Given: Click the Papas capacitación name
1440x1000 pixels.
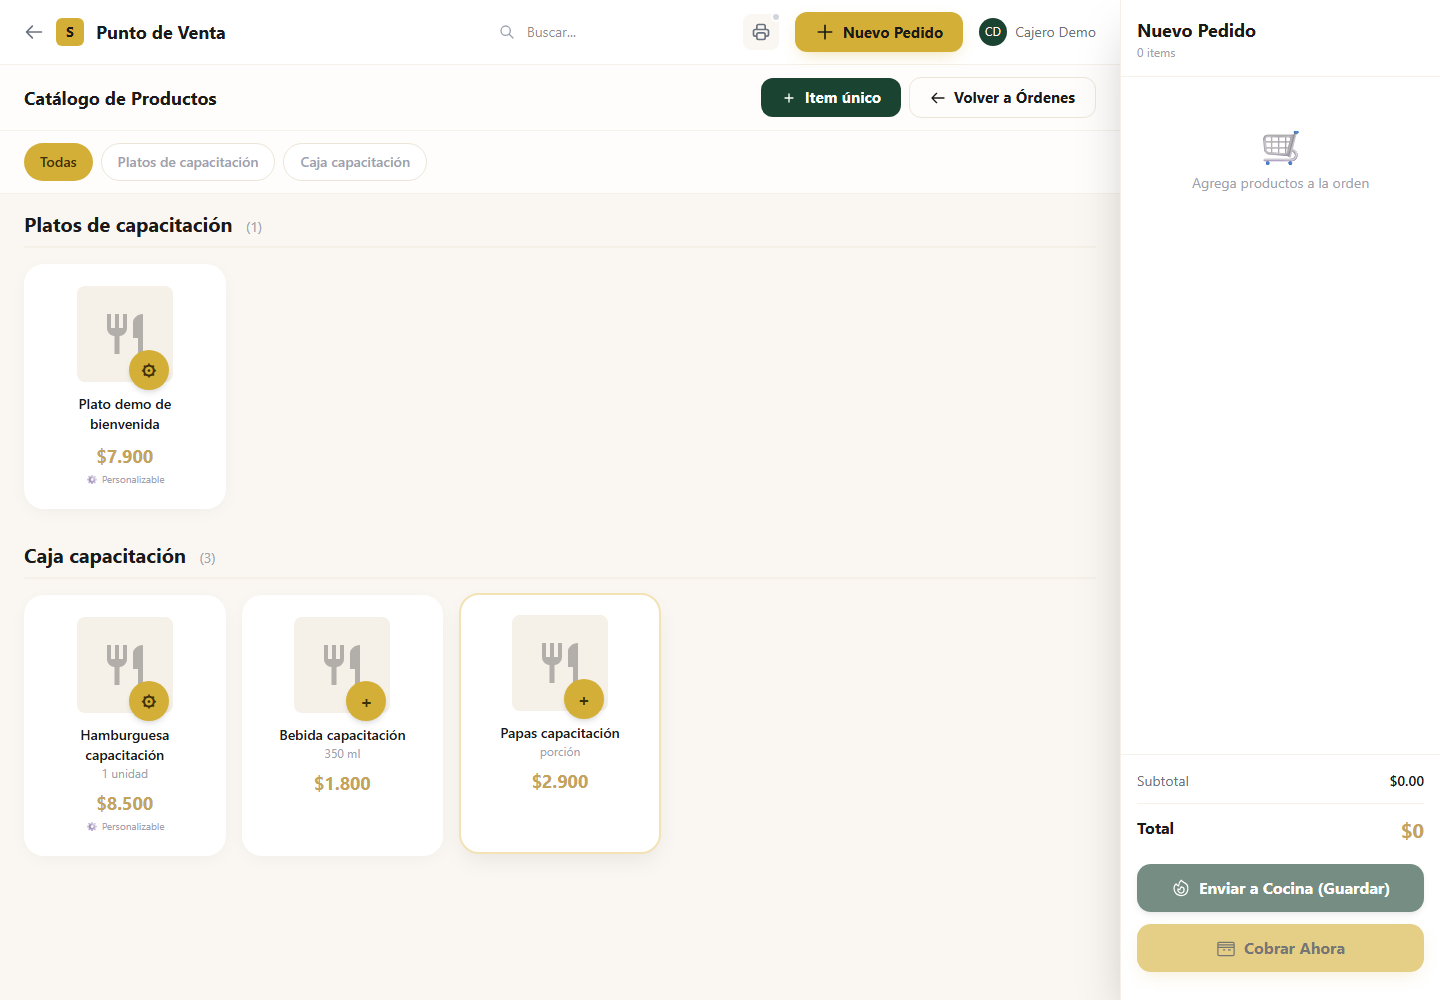Looking at the screenshot, I should [560, 733].
